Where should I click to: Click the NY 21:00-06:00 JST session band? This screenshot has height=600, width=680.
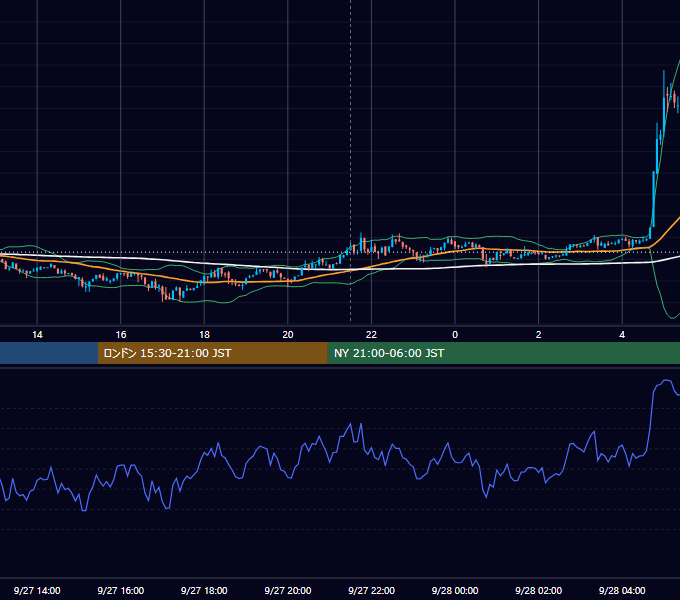pos(503,353)
